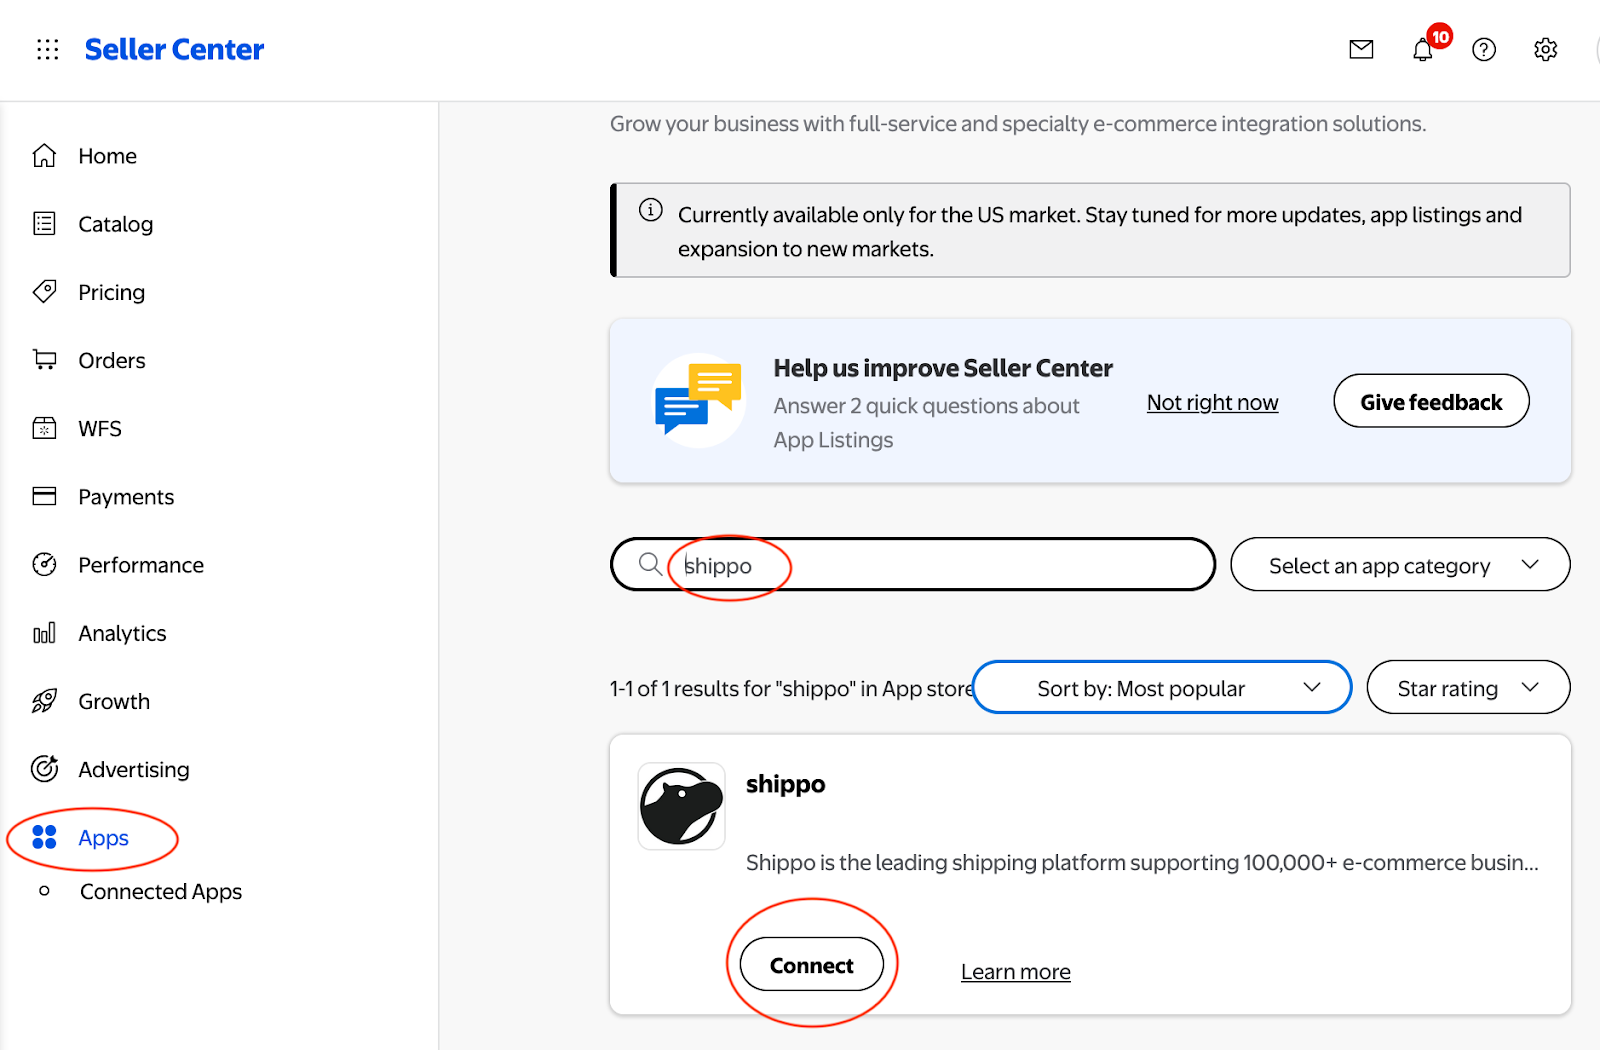Image resolution: width=1600 pixels, height=1050 pixels.
Task: Click the results count text for shippo
Action: point(791,689)
